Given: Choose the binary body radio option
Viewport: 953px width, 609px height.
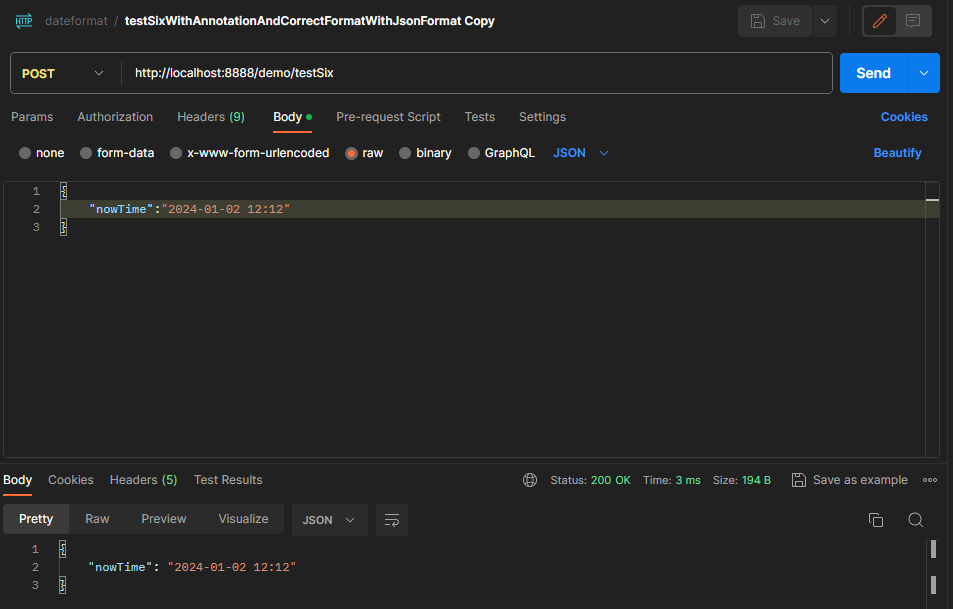Looking at the screenshot, I should 405,153.
